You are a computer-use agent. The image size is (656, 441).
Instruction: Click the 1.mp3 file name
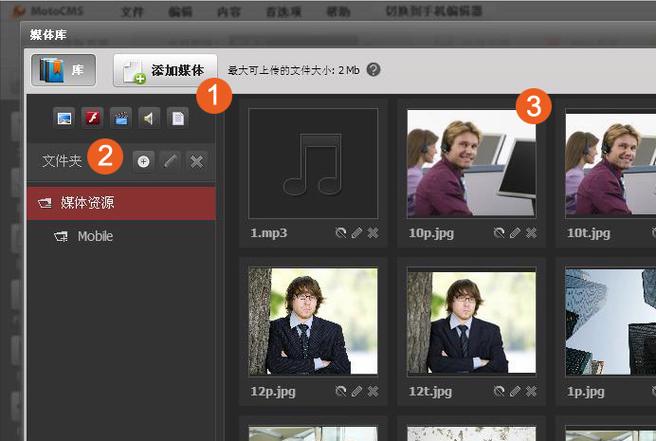[269, 233]
